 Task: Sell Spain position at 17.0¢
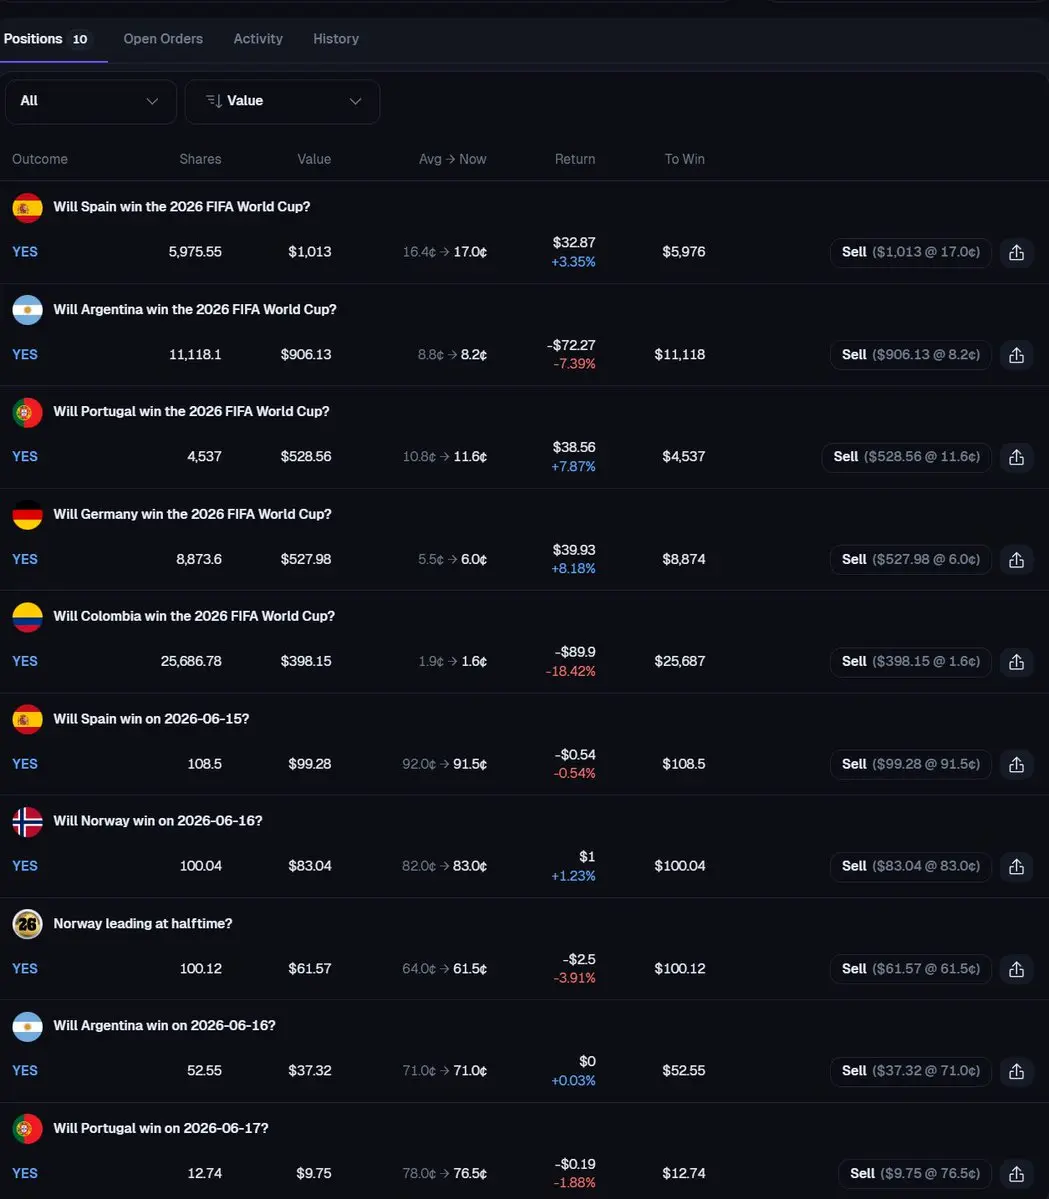tap(911, 252)
